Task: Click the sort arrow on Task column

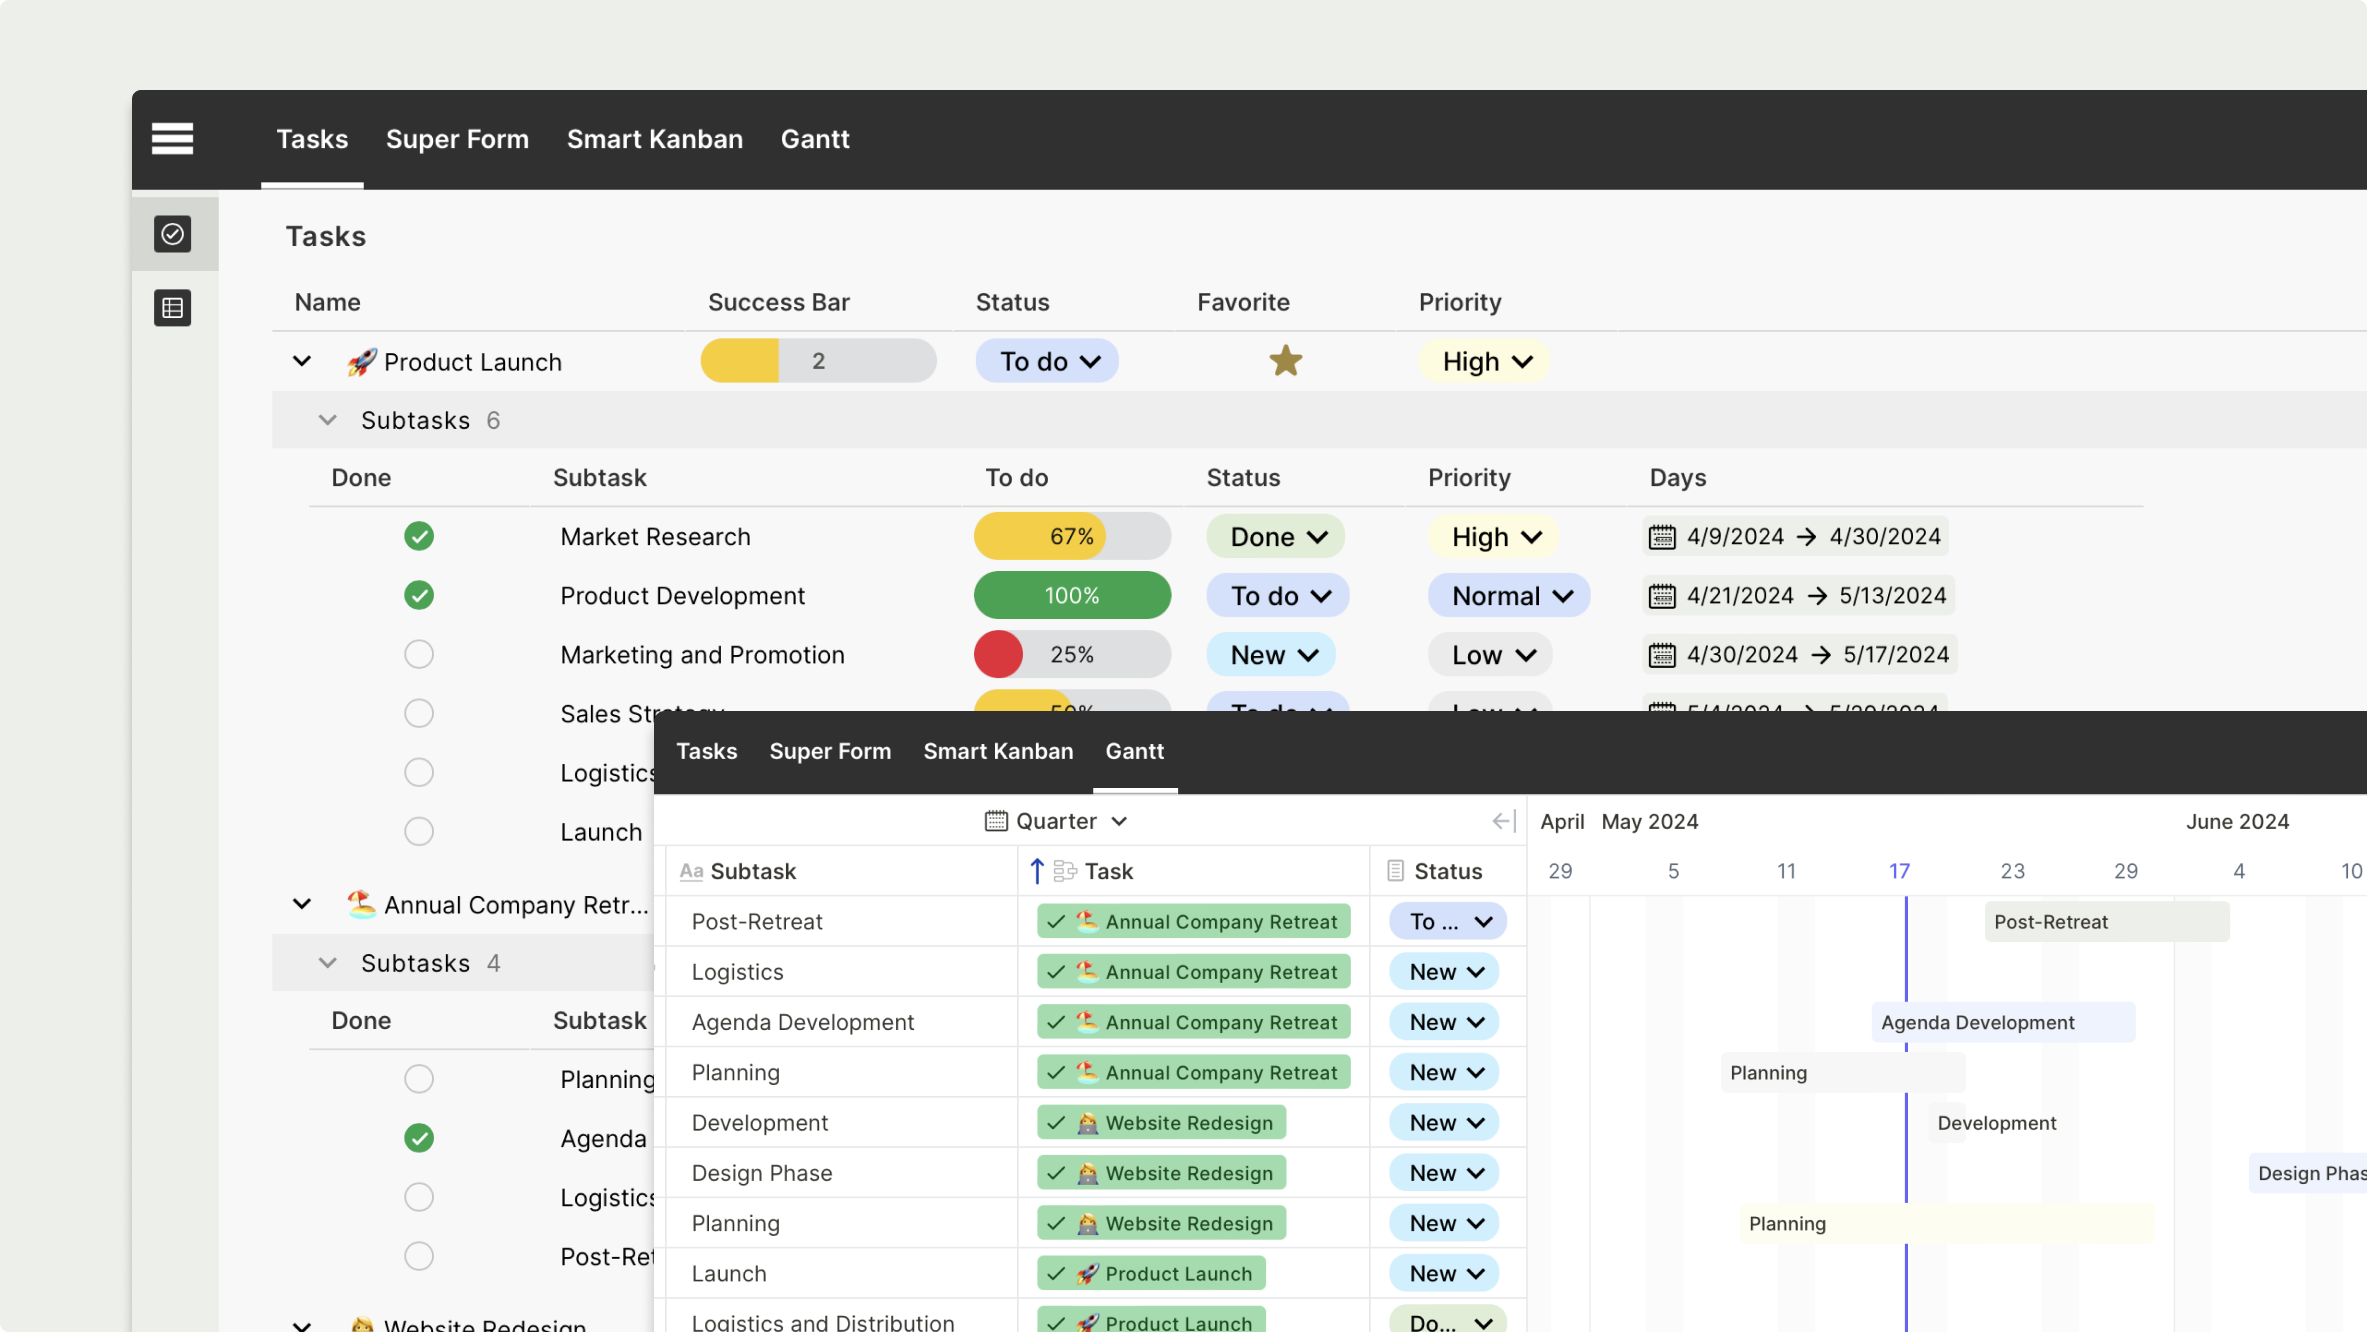Action: tap(1037, 871)
